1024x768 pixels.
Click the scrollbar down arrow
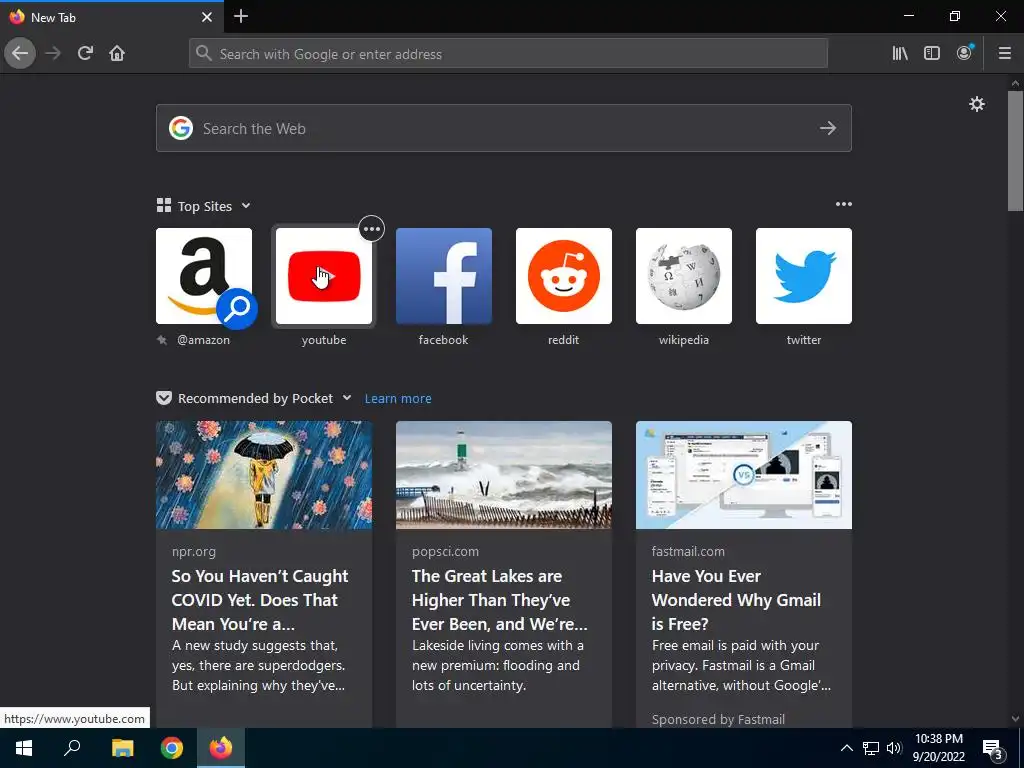[x=1015, y=719]
